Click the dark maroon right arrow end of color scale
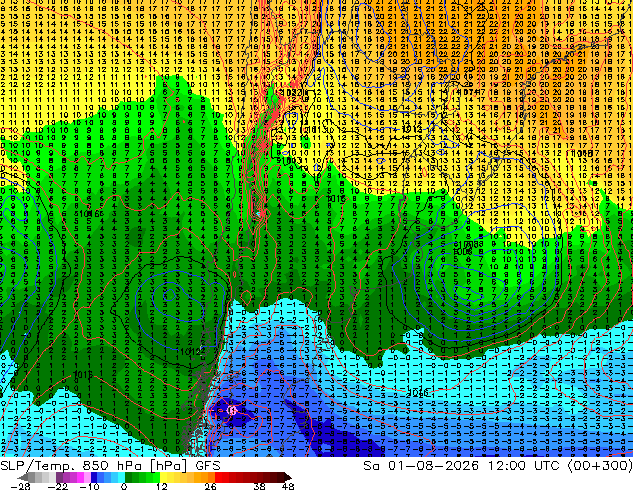The image size is (634, 490). (x=287, y=477)
